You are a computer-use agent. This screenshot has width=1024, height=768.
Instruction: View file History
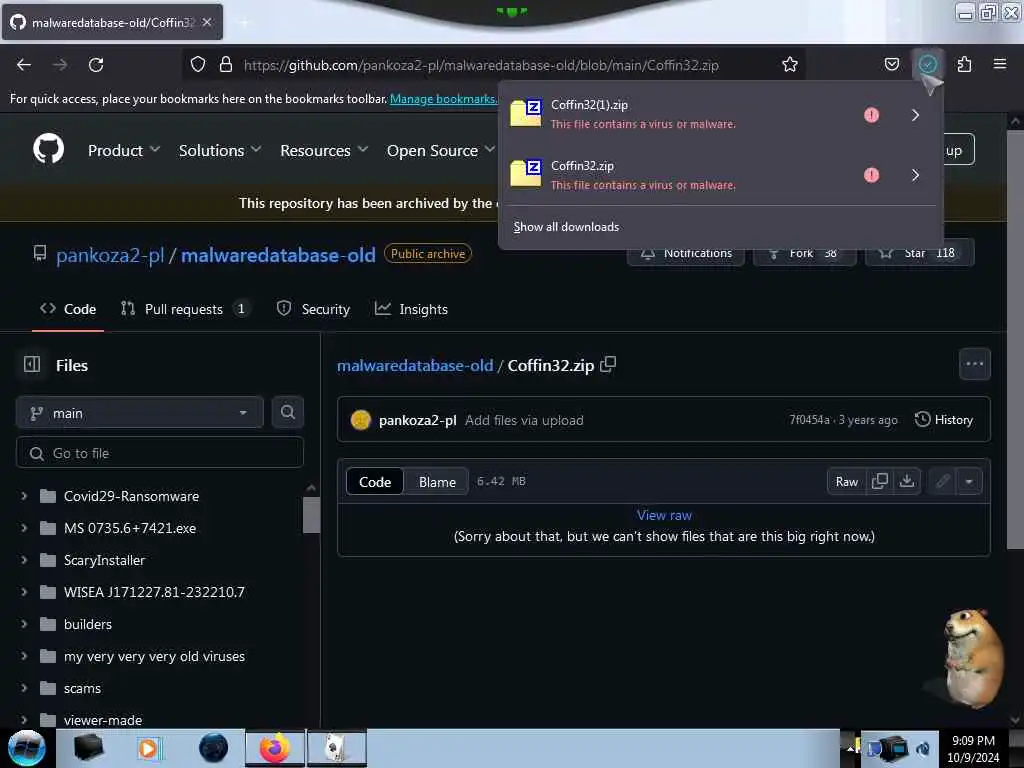[x=944, y=419]
